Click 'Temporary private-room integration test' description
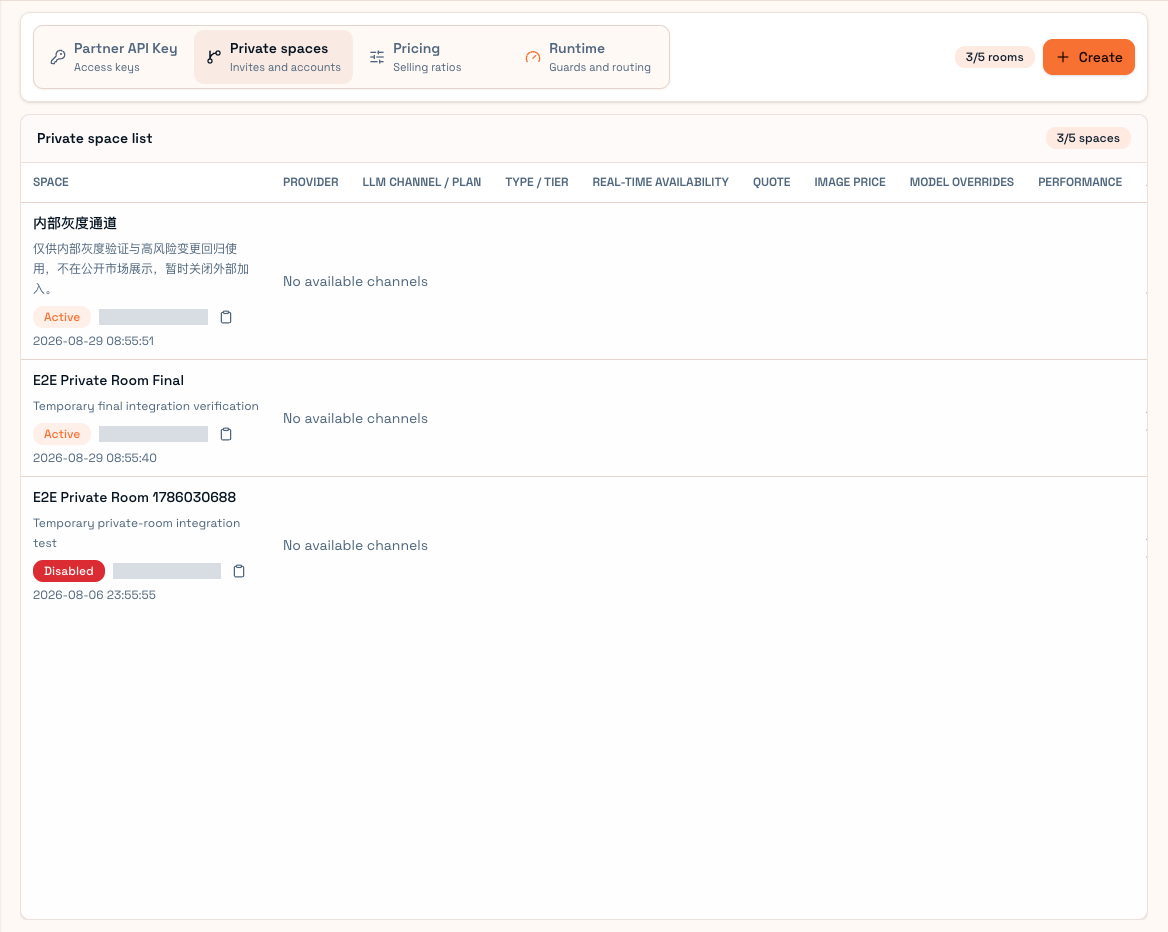1168x932 pixels. click(137, 533)
